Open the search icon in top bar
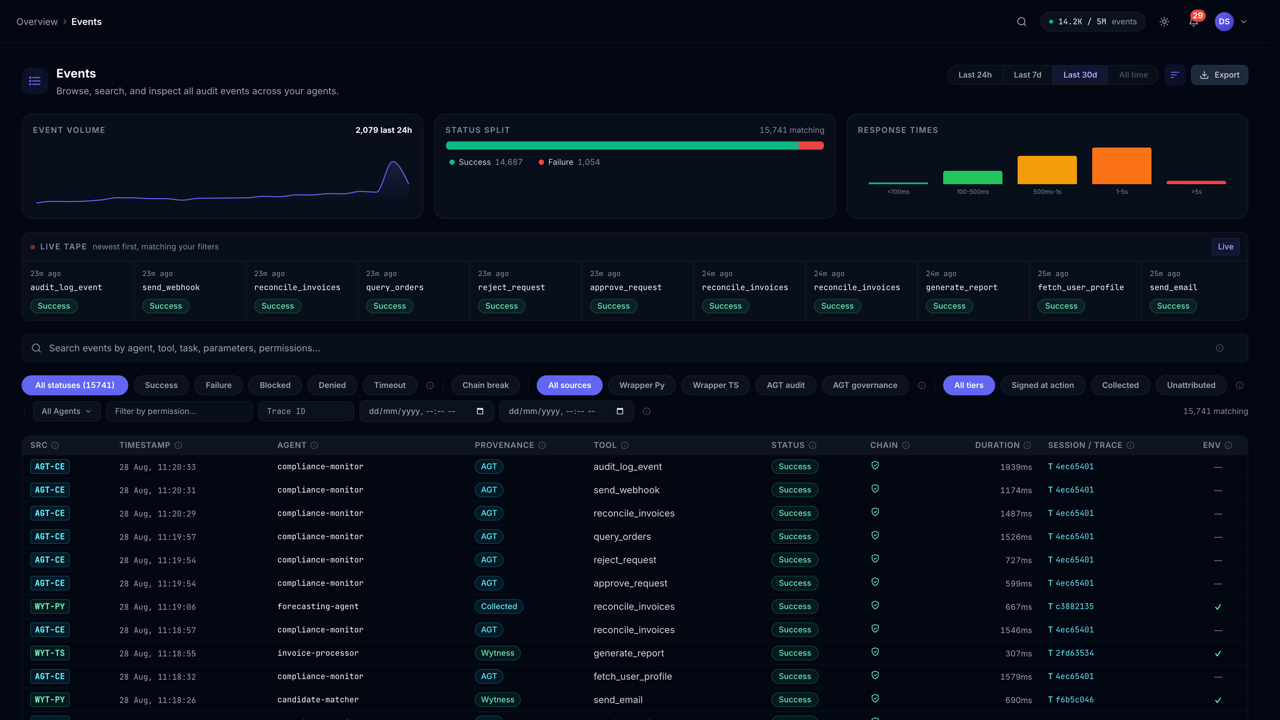1280x720 pixels. point(1022,22)
